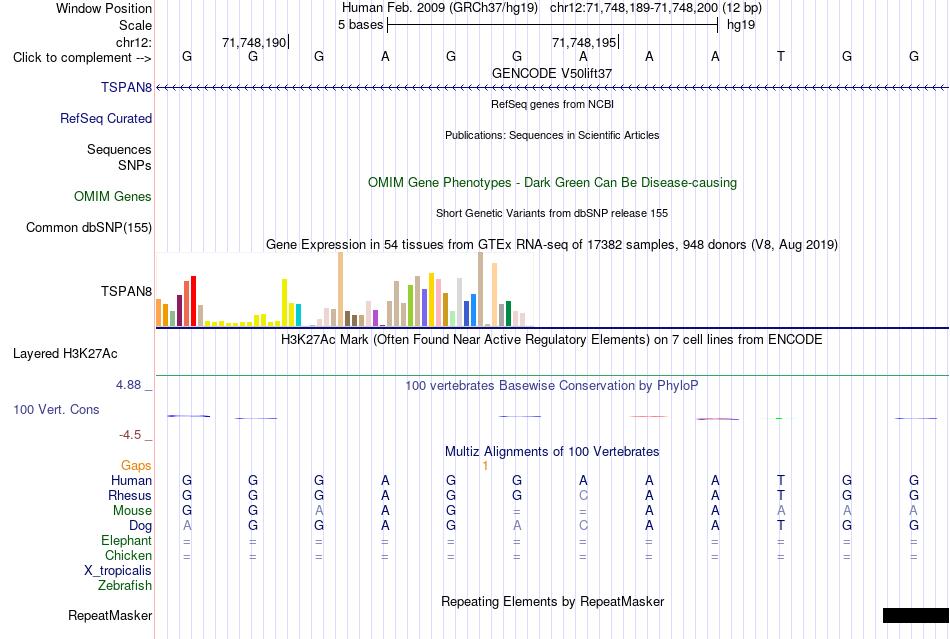Click the Layered H3K27Ac track label
This screenshot has height=639, width=950.
coord(65,354)
